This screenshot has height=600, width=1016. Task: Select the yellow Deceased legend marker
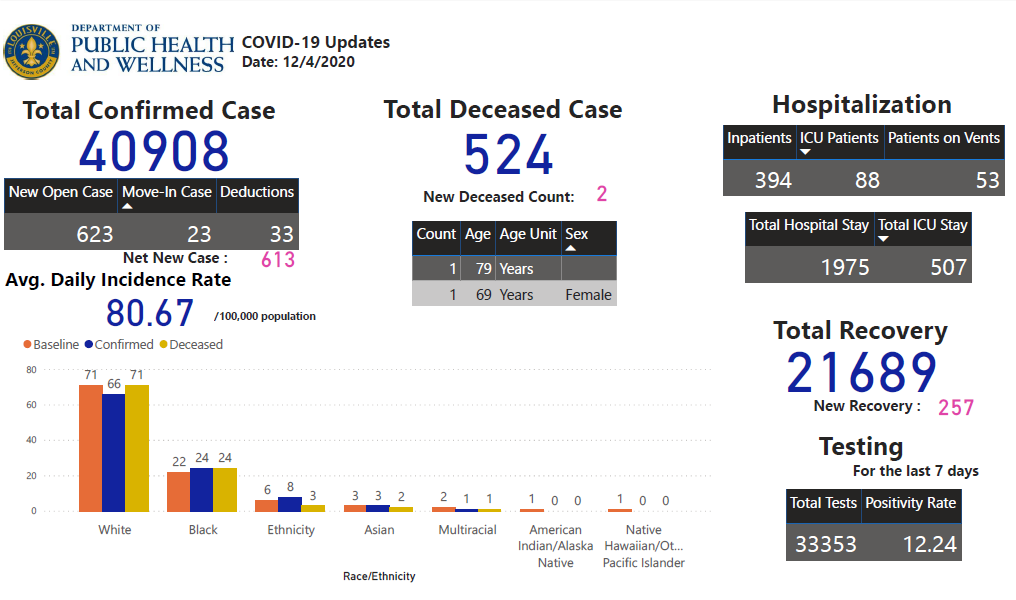[166, 343]
